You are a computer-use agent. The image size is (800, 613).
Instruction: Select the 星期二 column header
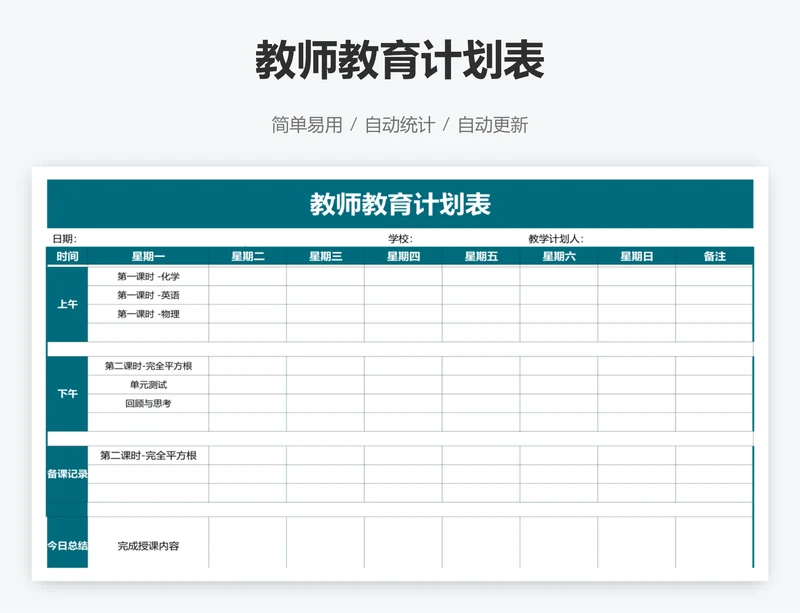(x=247, y=256)
